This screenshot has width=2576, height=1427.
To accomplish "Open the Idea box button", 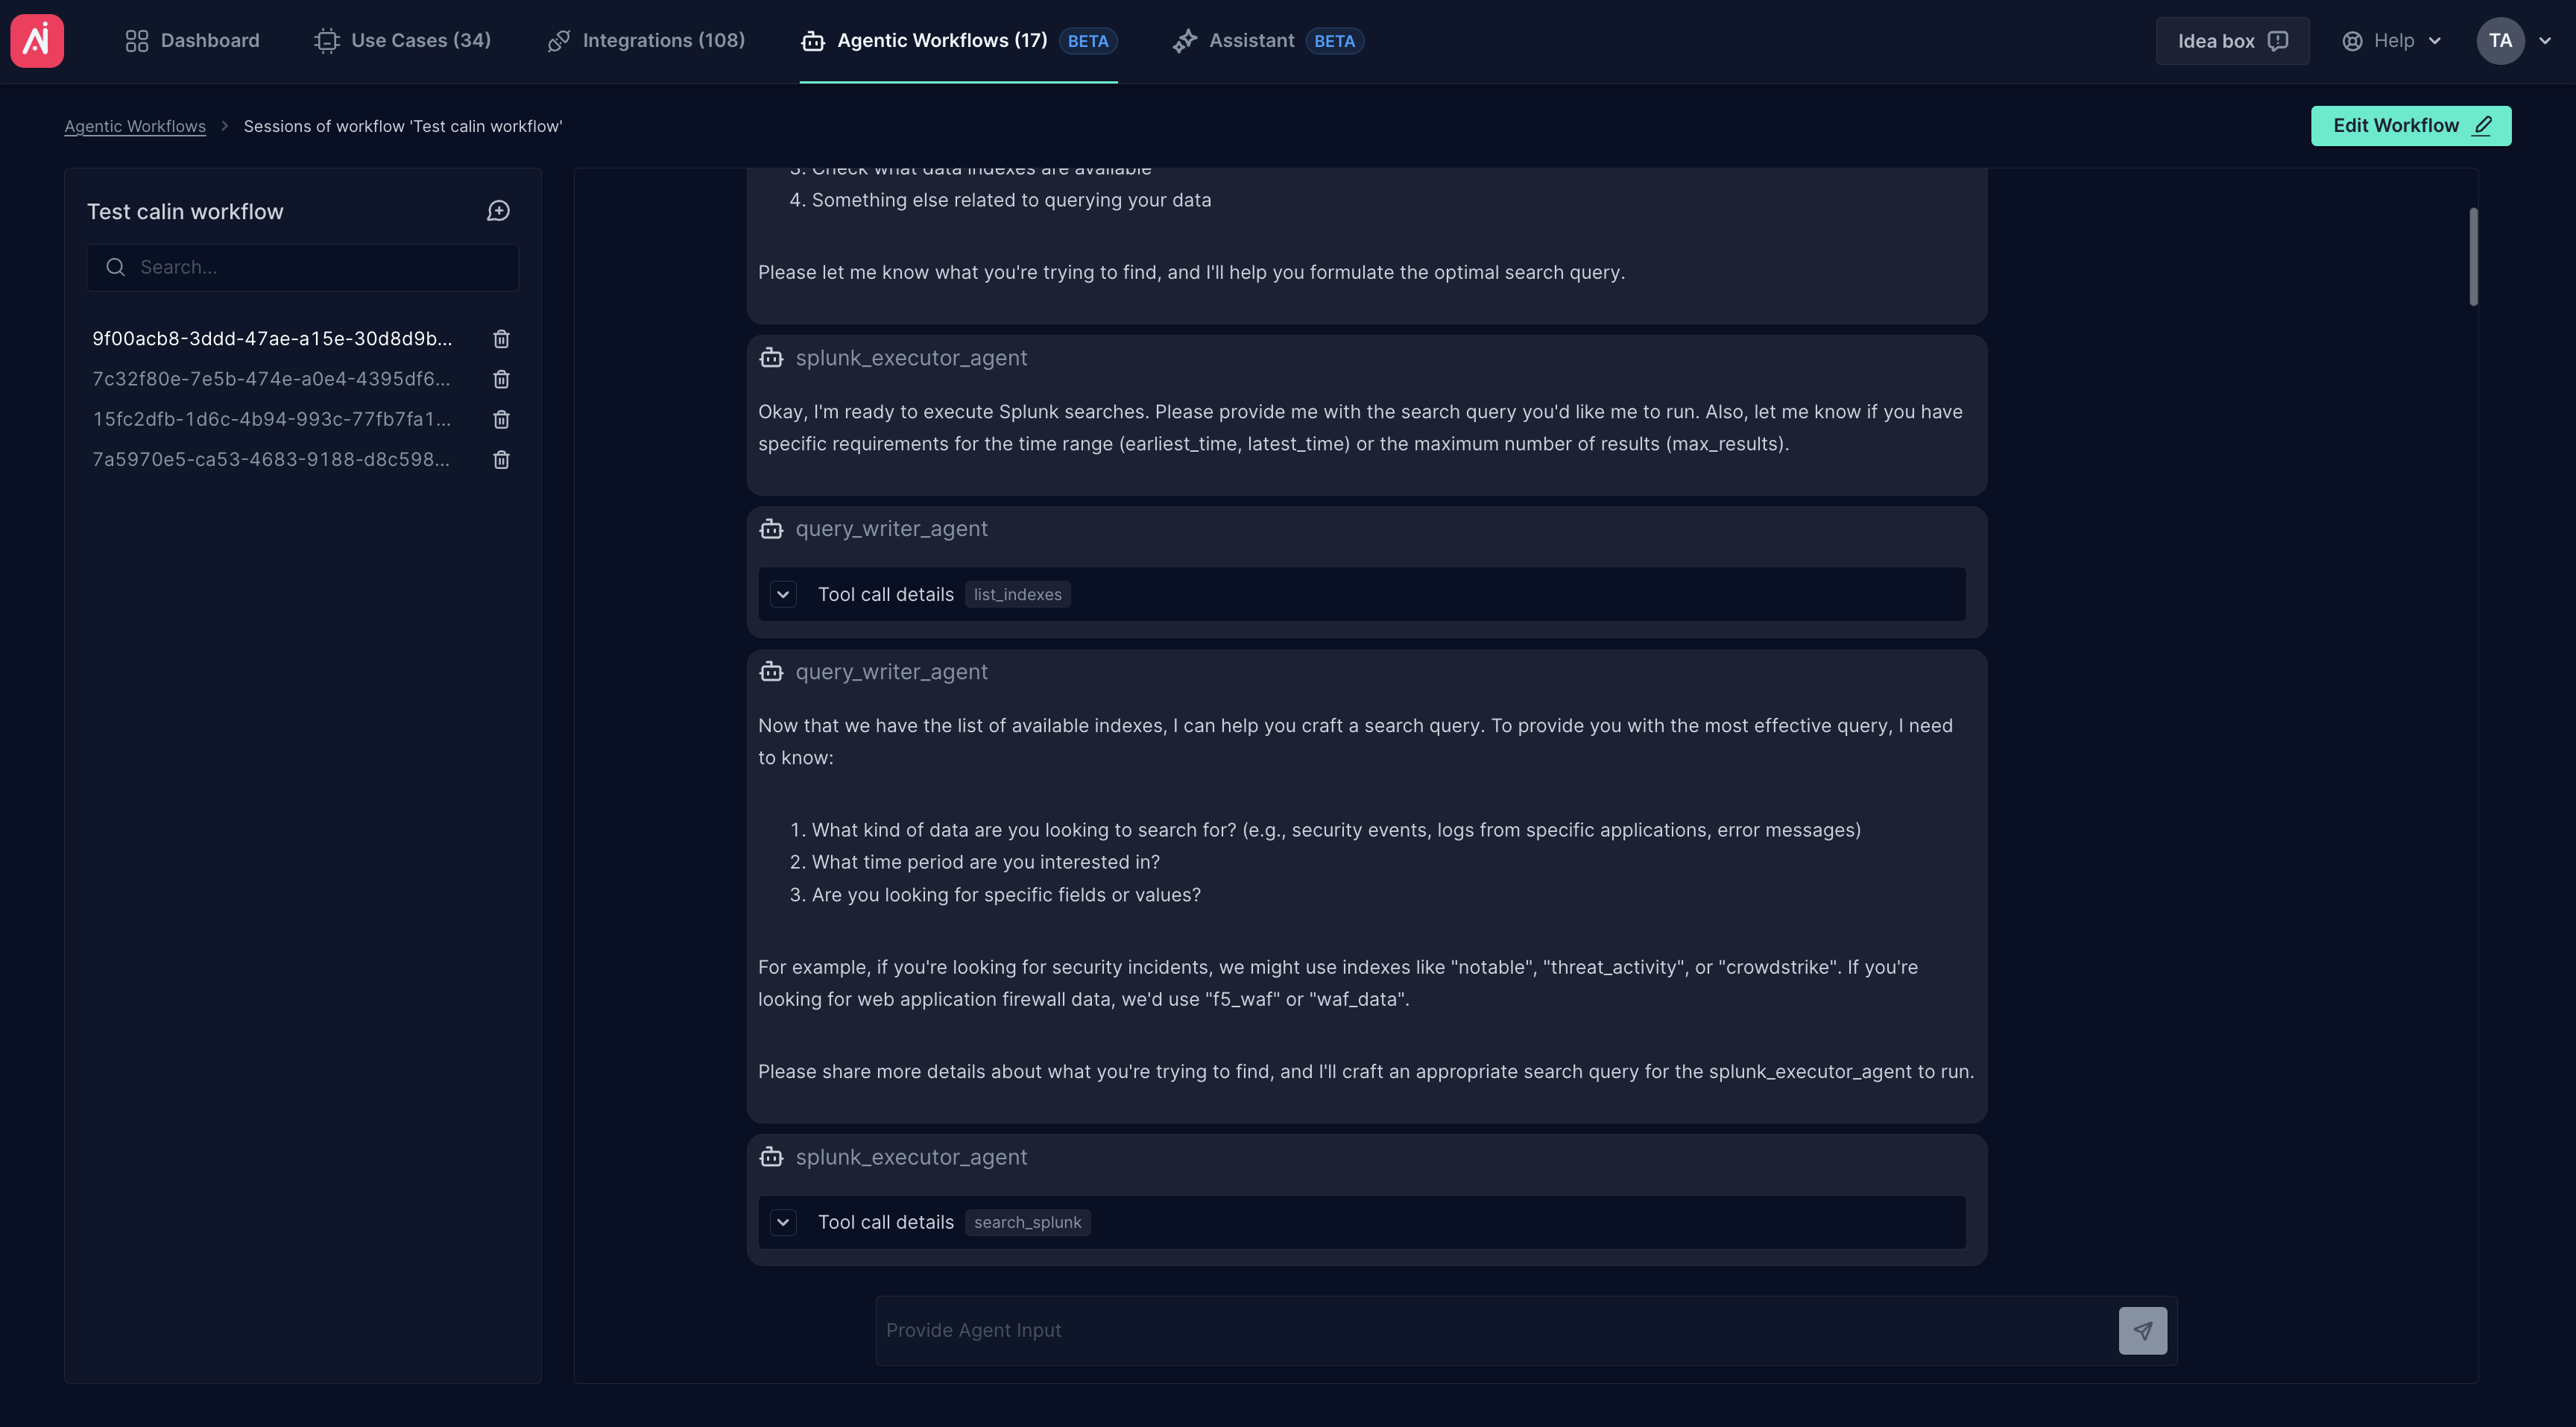I will (x=2231, y=41).
